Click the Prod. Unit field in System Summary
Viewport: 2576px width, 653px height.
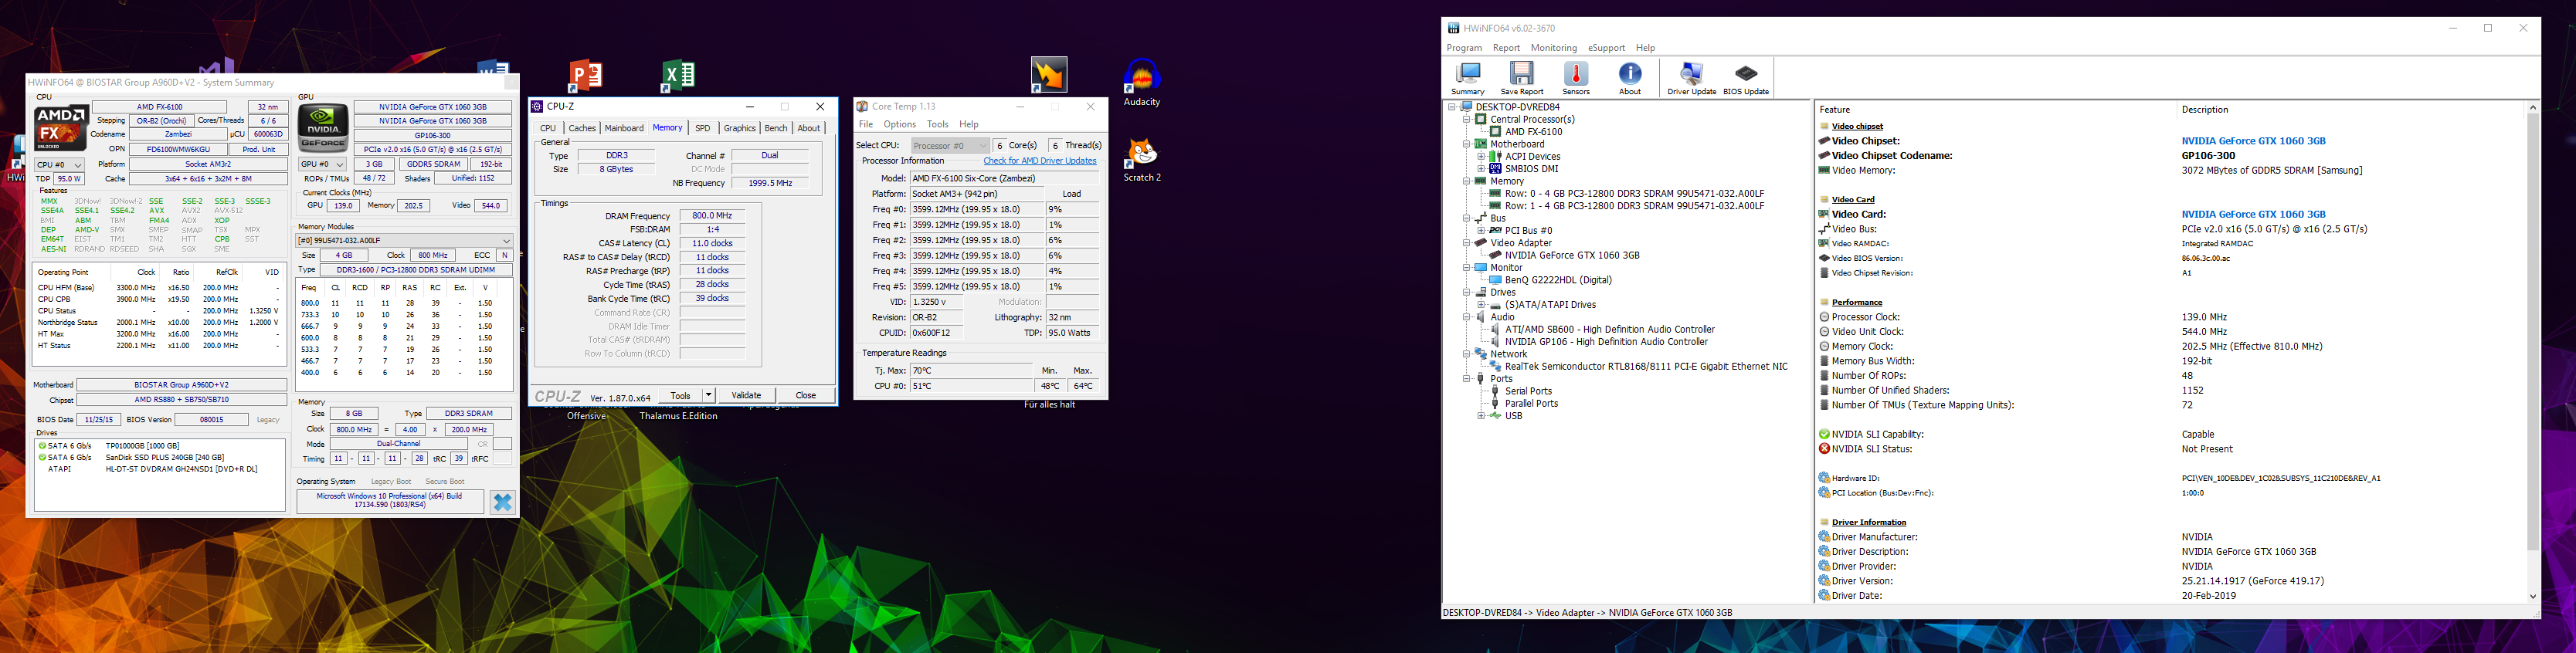tap(259, 149)
